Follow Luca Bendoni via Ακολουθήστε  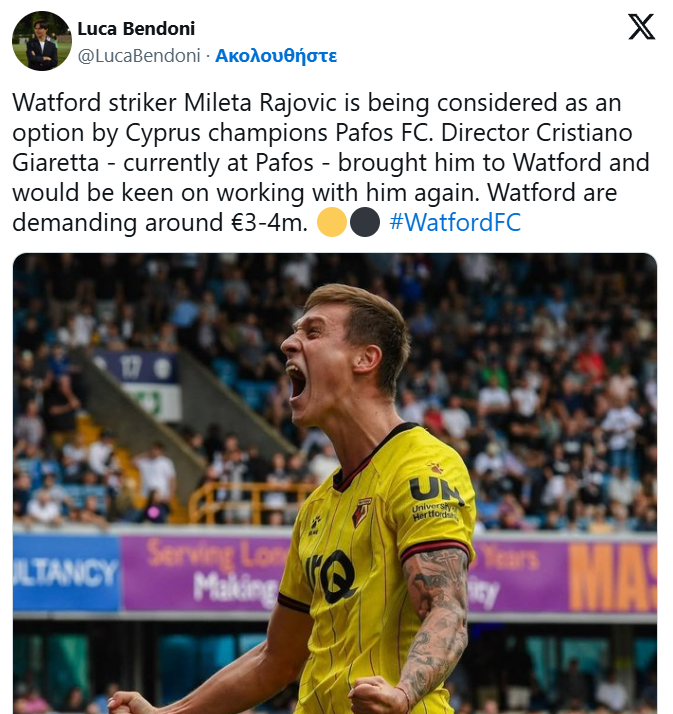tap(276, 56)
